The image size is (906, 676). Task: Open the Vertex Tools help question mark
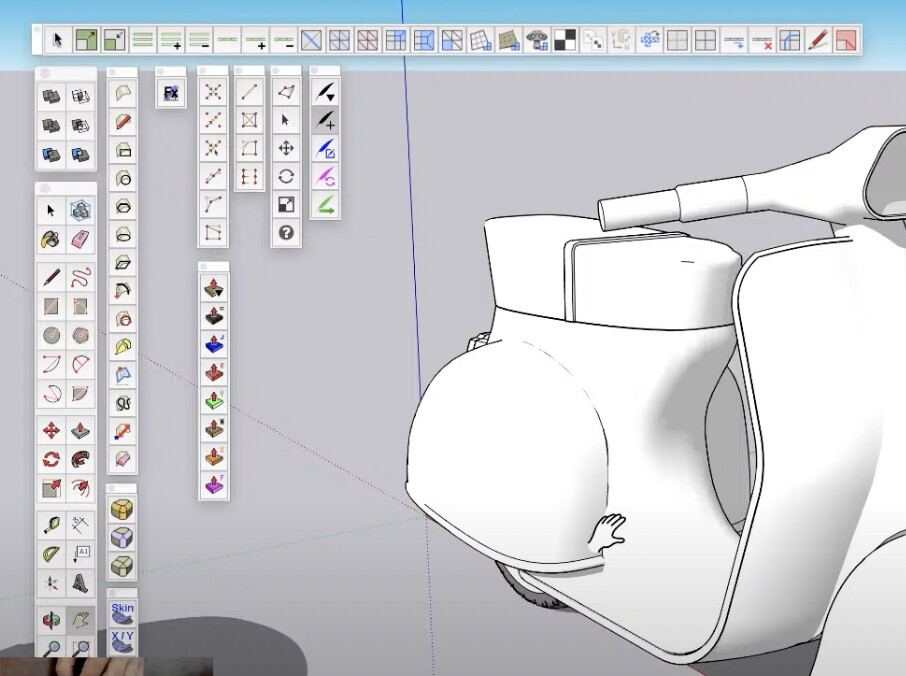click(x=286, y=233)
